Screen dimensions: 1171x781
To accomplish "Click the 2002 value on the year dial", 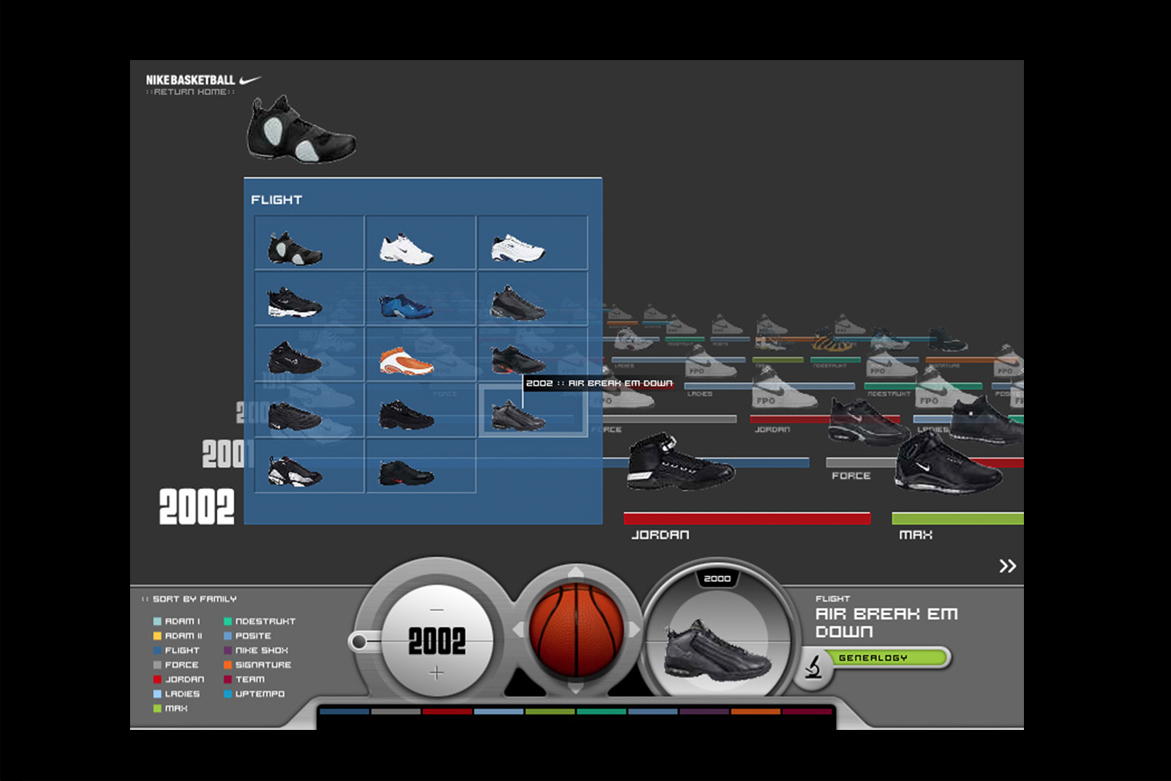I will tap(437, 641).
